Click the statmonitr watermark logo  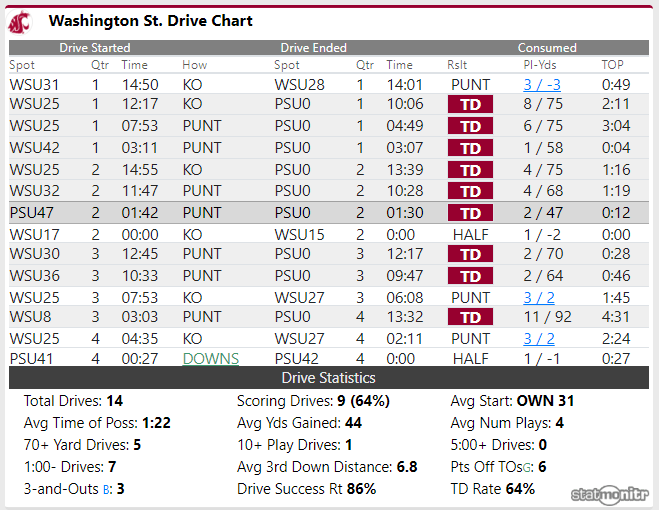click(x=610, y=494)
